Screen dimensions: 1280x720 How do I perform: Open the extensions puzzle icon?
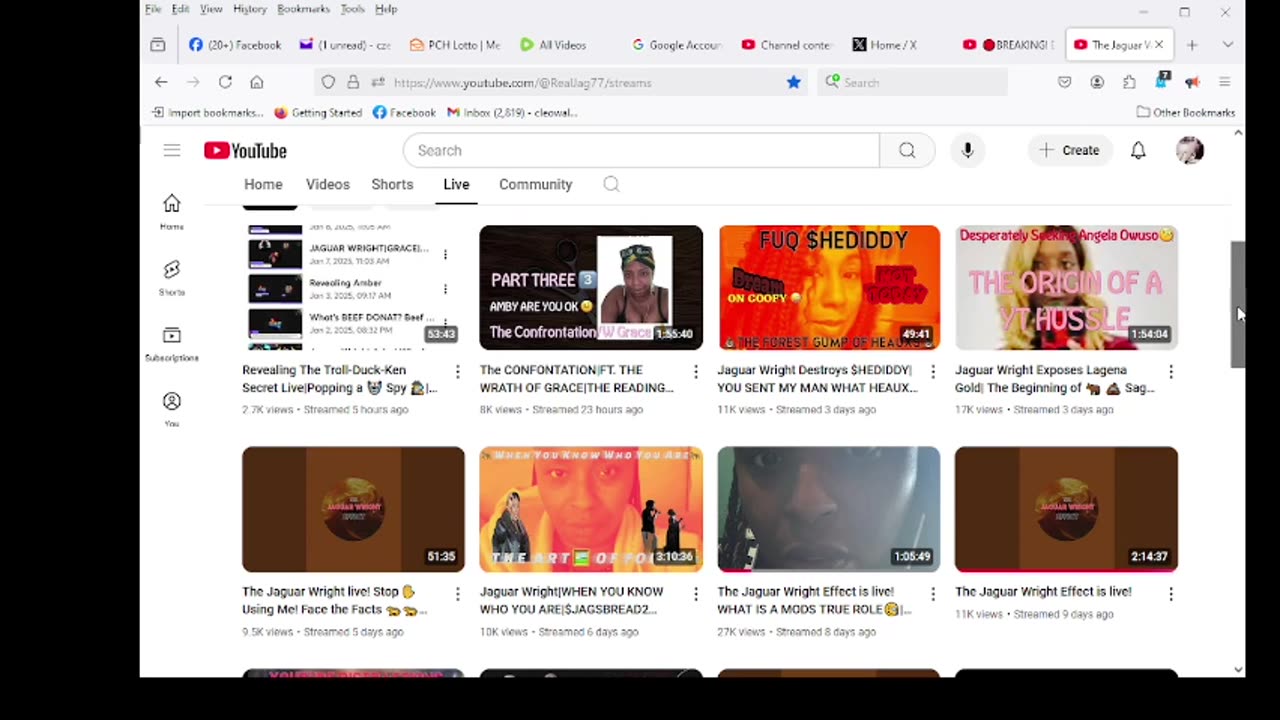1129,82
